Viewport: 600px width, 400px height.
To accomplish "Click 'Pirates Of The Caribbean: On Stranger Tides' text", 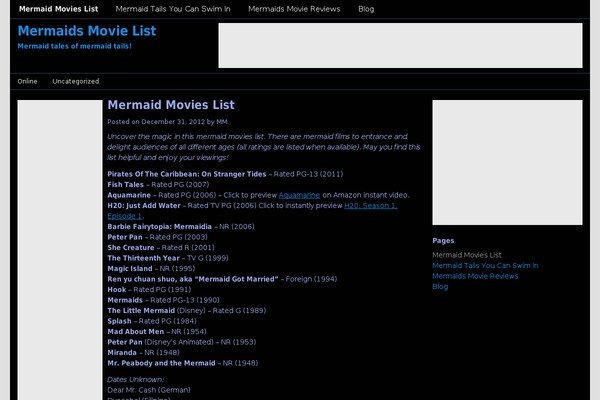I will point(187,174).
